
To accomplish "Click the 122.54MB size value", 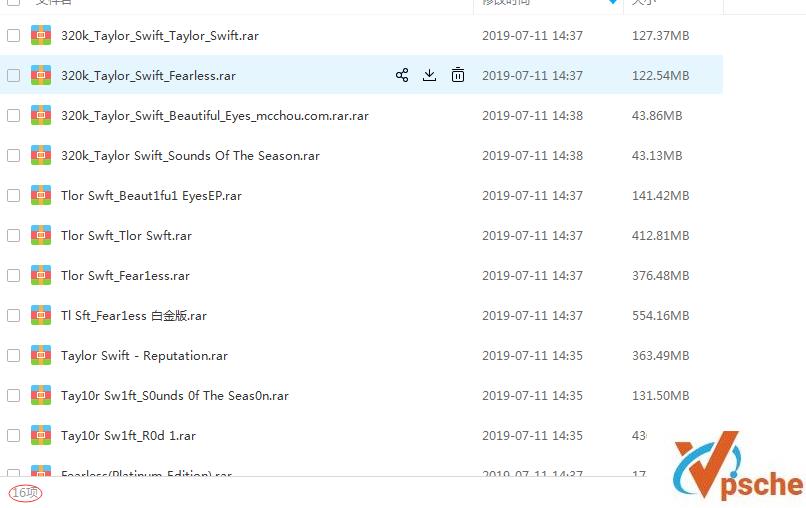I will coord(660,76).
